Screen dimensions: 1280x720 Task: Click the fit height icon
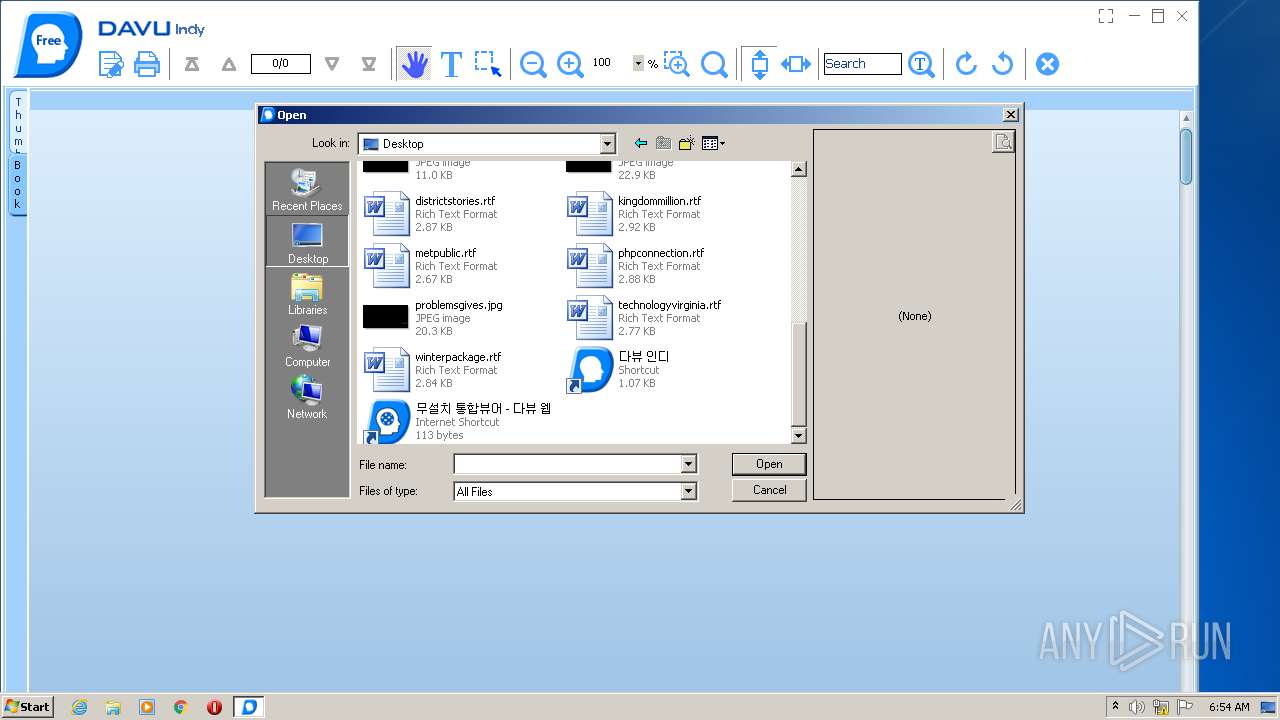coord(759,64)
